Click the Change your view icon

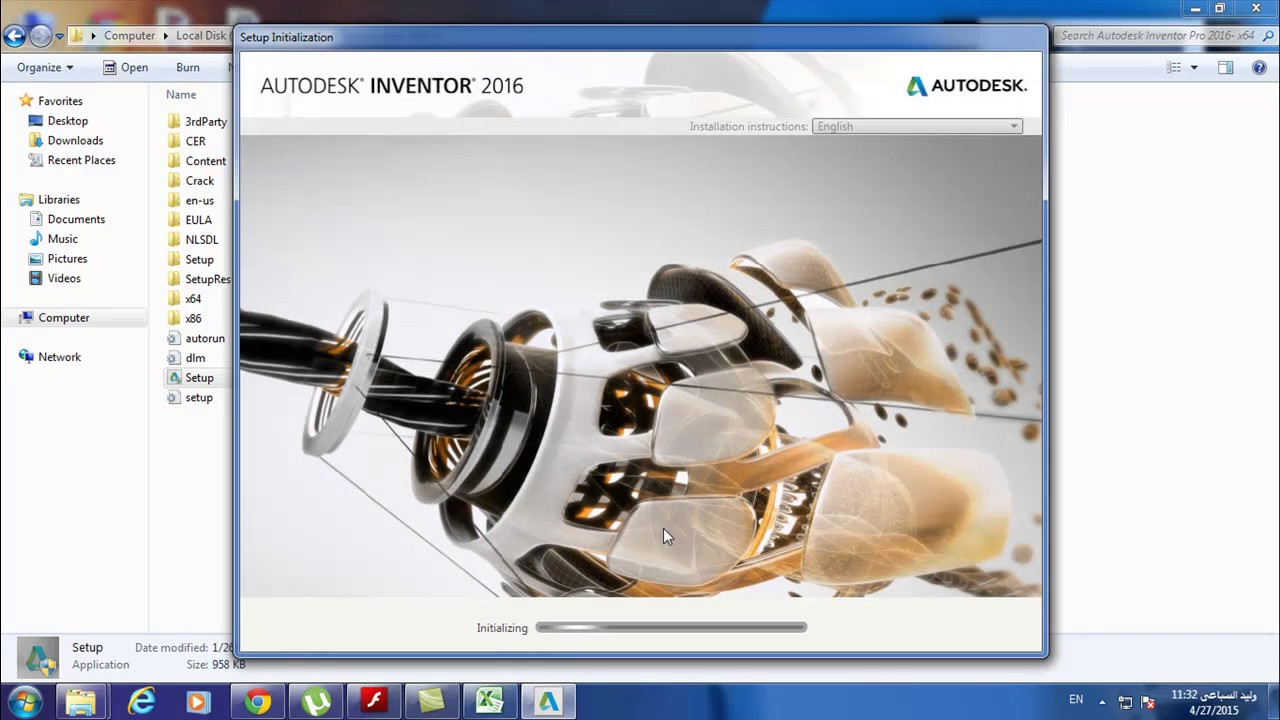pos(1174,67)
